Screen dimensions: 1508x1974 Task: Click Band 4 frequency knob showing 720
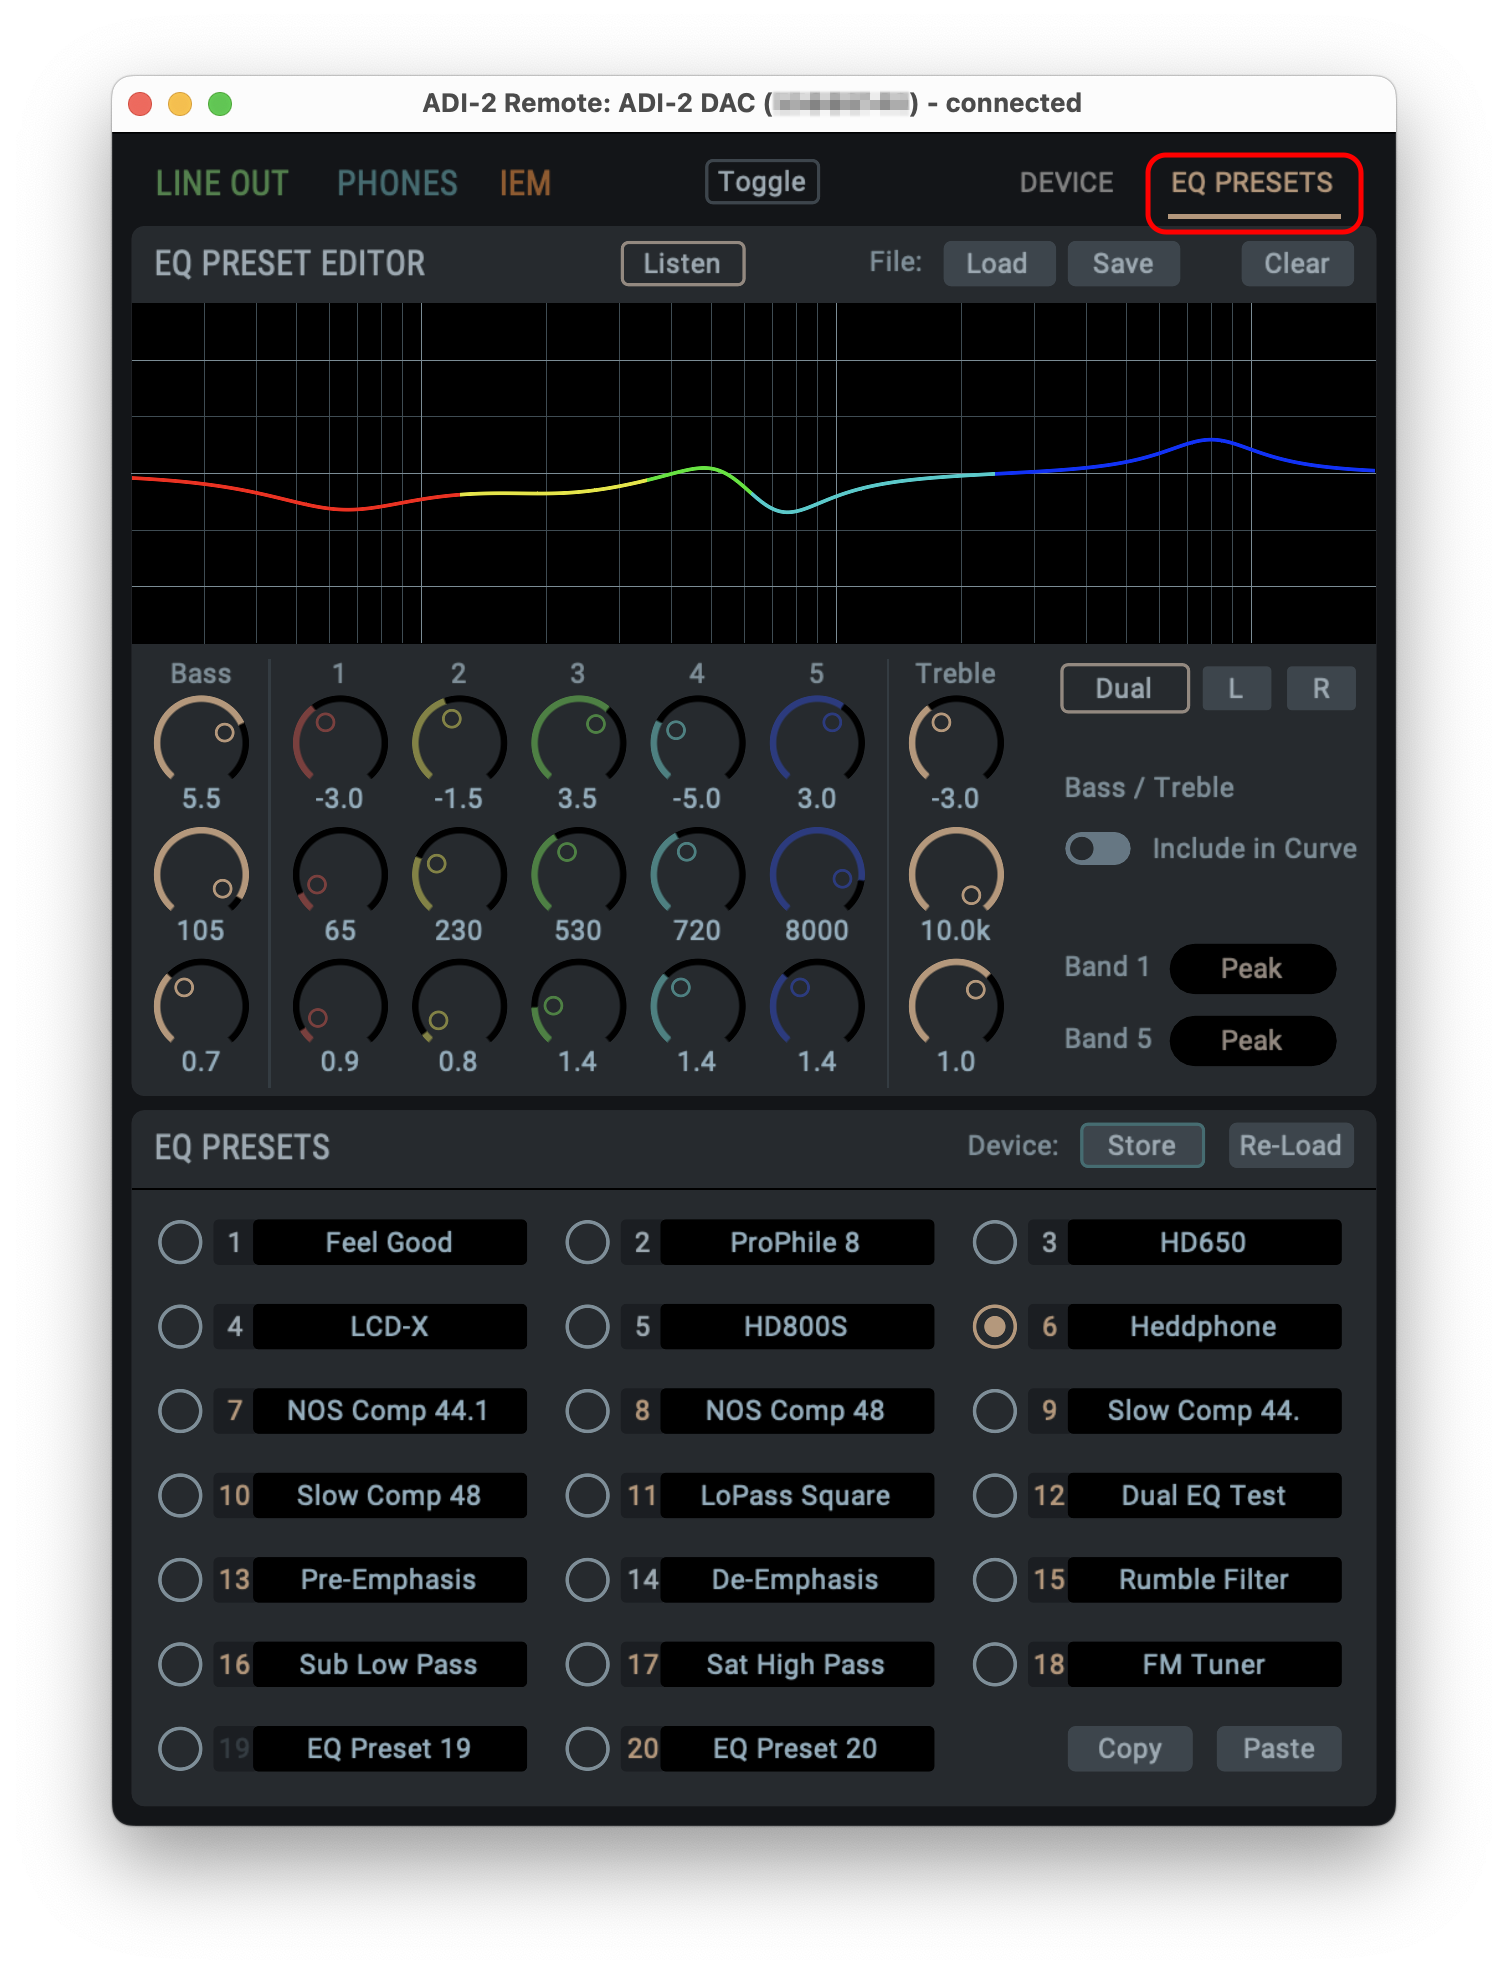(697, 874)
